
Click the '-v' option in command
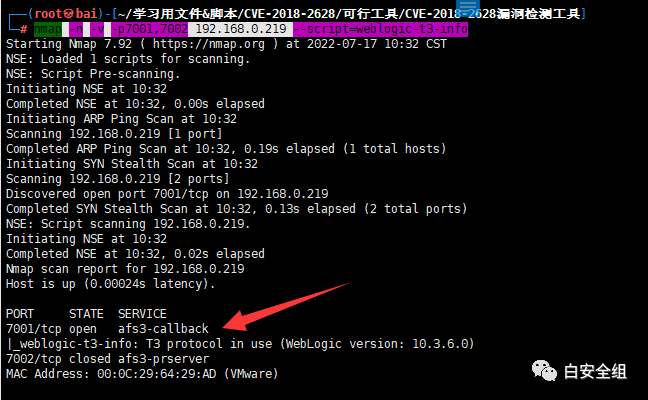[x=97, y=29]
